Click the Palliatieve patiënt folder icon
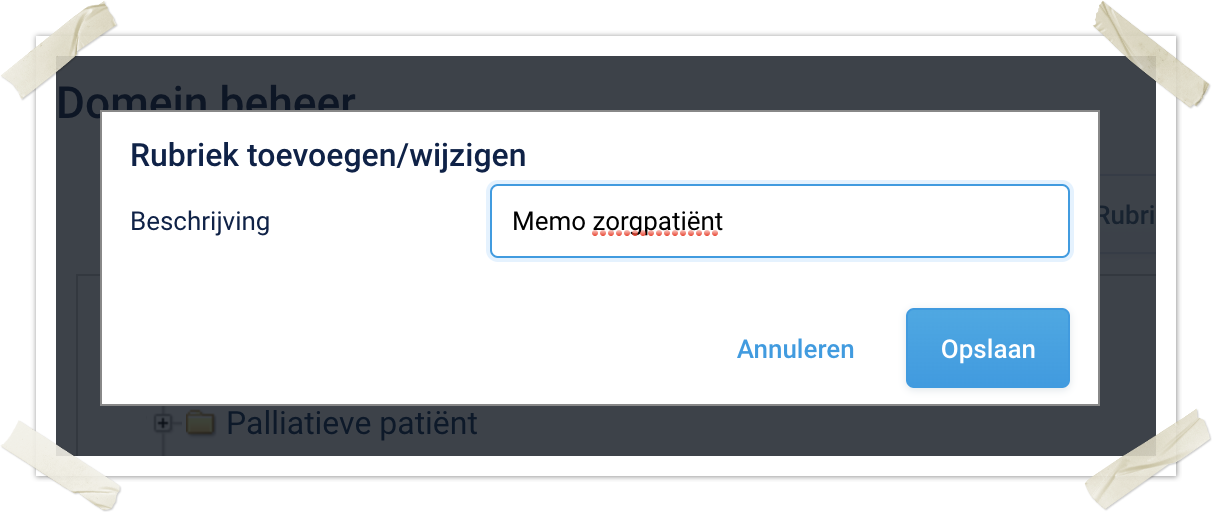Image resolution: width=1212 pixels, height=512 pixels. (x=201, y=423)
